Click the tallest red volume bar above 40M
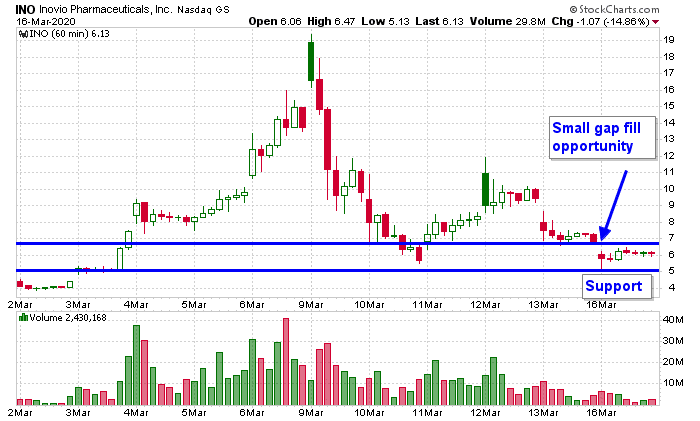Screen dimensions: 700x421 click(286, 362)
